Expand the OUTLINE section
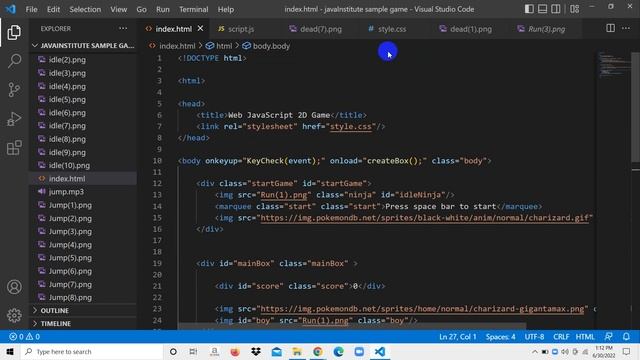Viewport: 640px width, 360px height. tap(83, 311)
